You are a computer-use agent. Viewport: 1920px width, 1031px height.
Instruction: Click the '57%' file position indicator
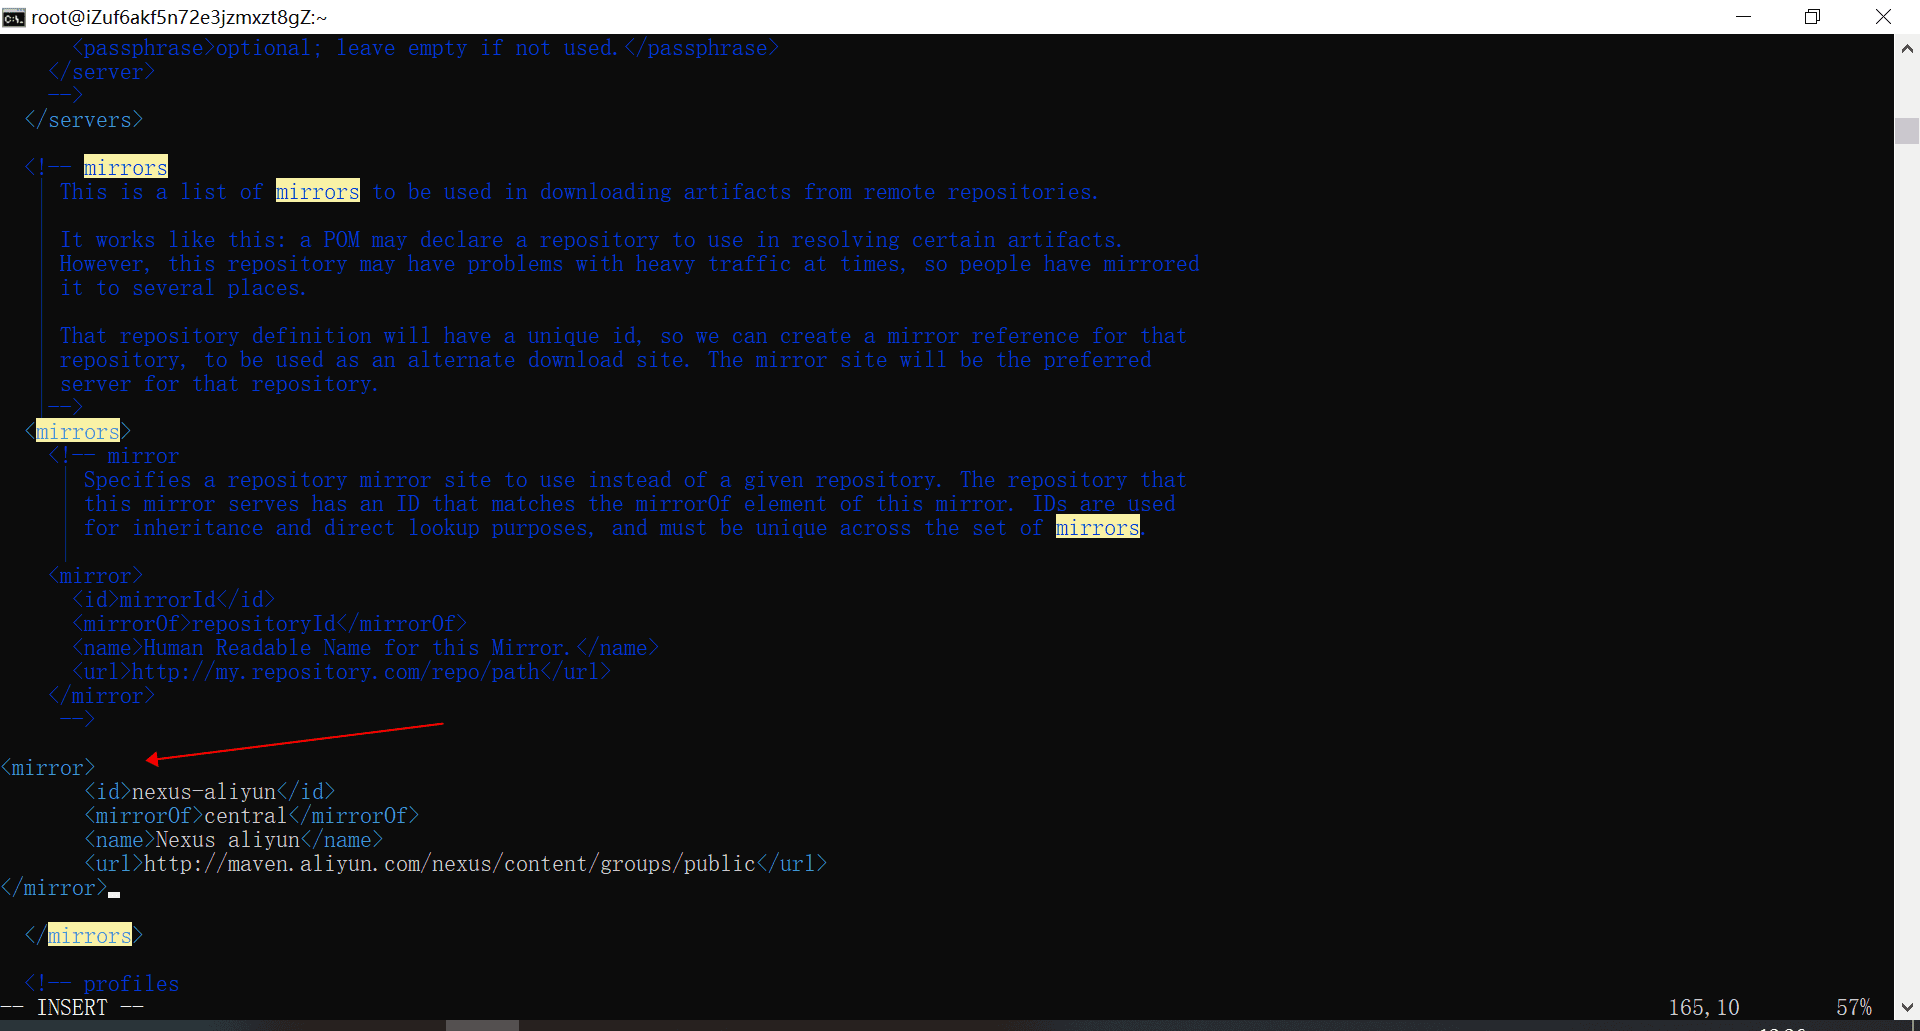[x=1854, y=1008]
